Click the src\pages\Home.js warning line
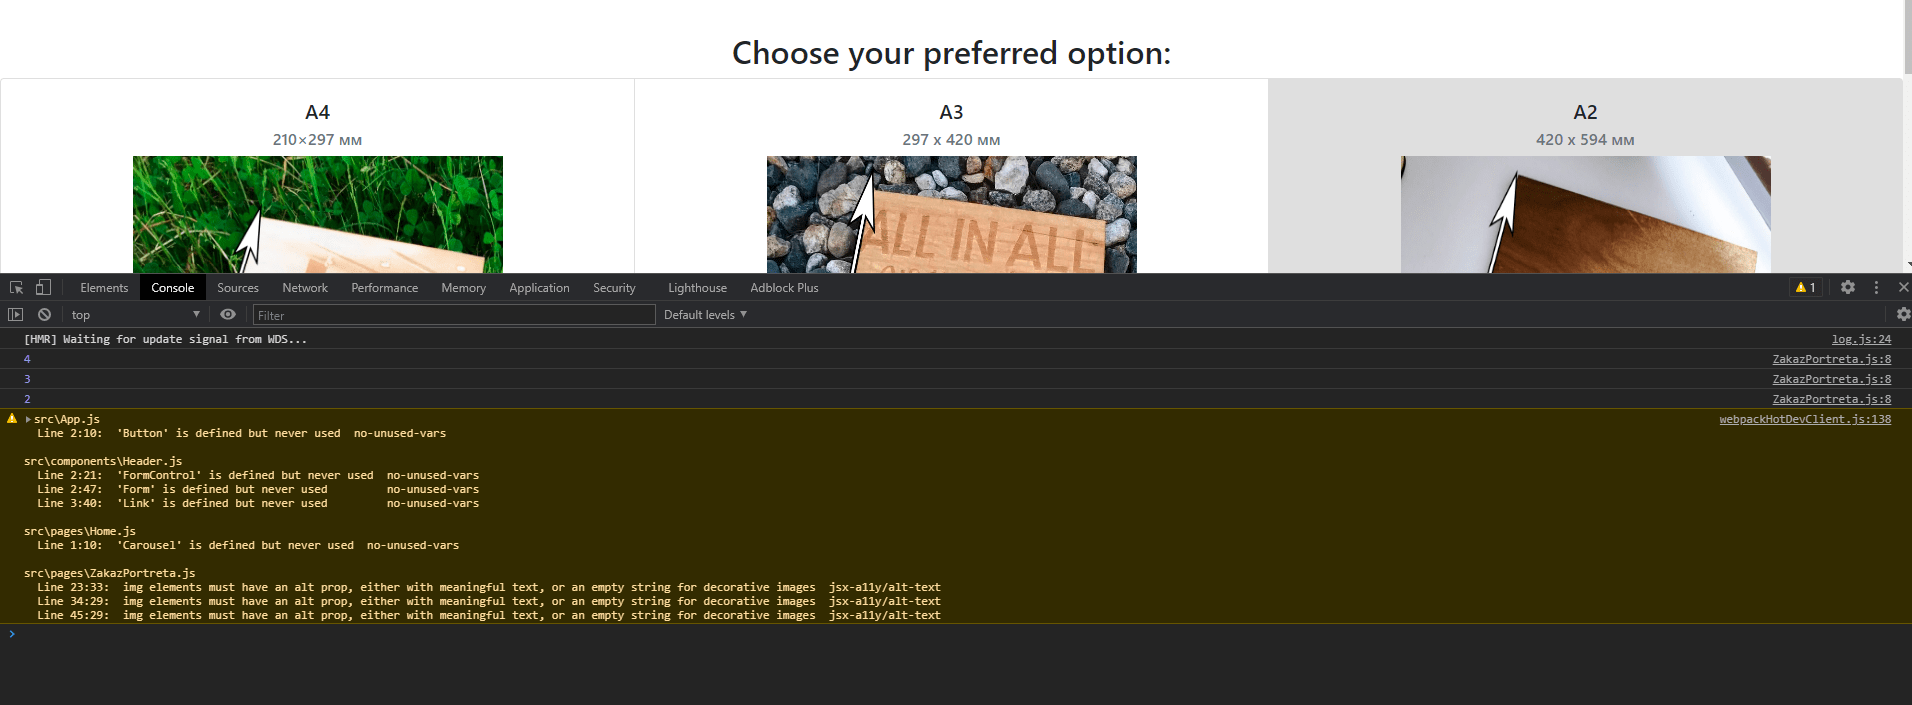This screenshot has height=705, width=1912. pyautogui.click(x=80, y=531)
